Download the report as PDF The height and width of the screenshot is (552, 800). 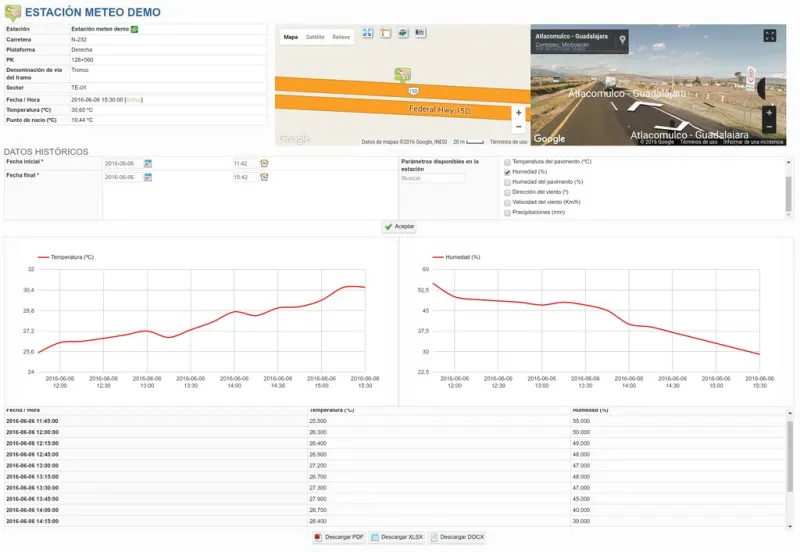[x=339, y=537]
